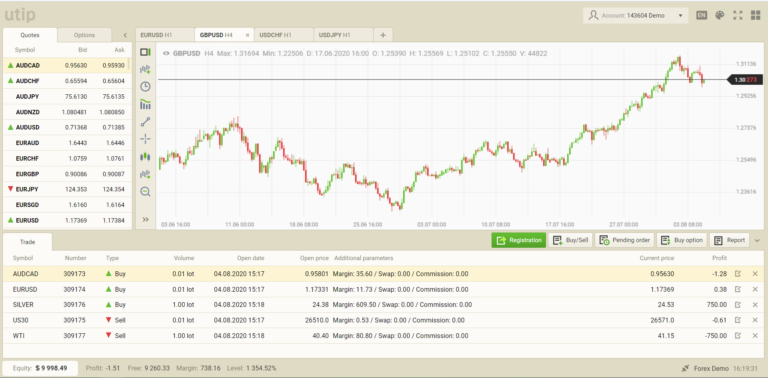This screenshot has height=378, width=768.
Task: Click the Equity $ 9 998.49 field
Action: (x=40, y=368)
